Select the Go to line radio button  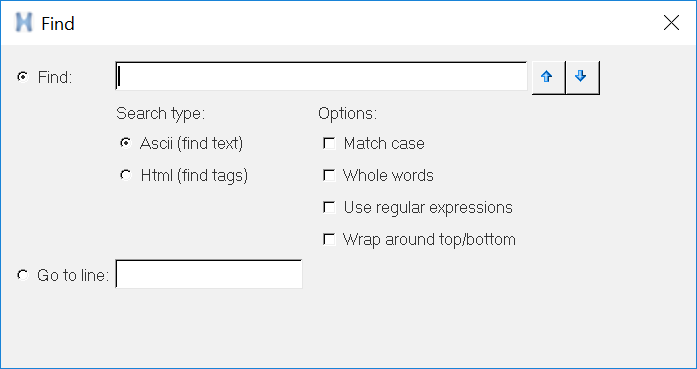22,275
